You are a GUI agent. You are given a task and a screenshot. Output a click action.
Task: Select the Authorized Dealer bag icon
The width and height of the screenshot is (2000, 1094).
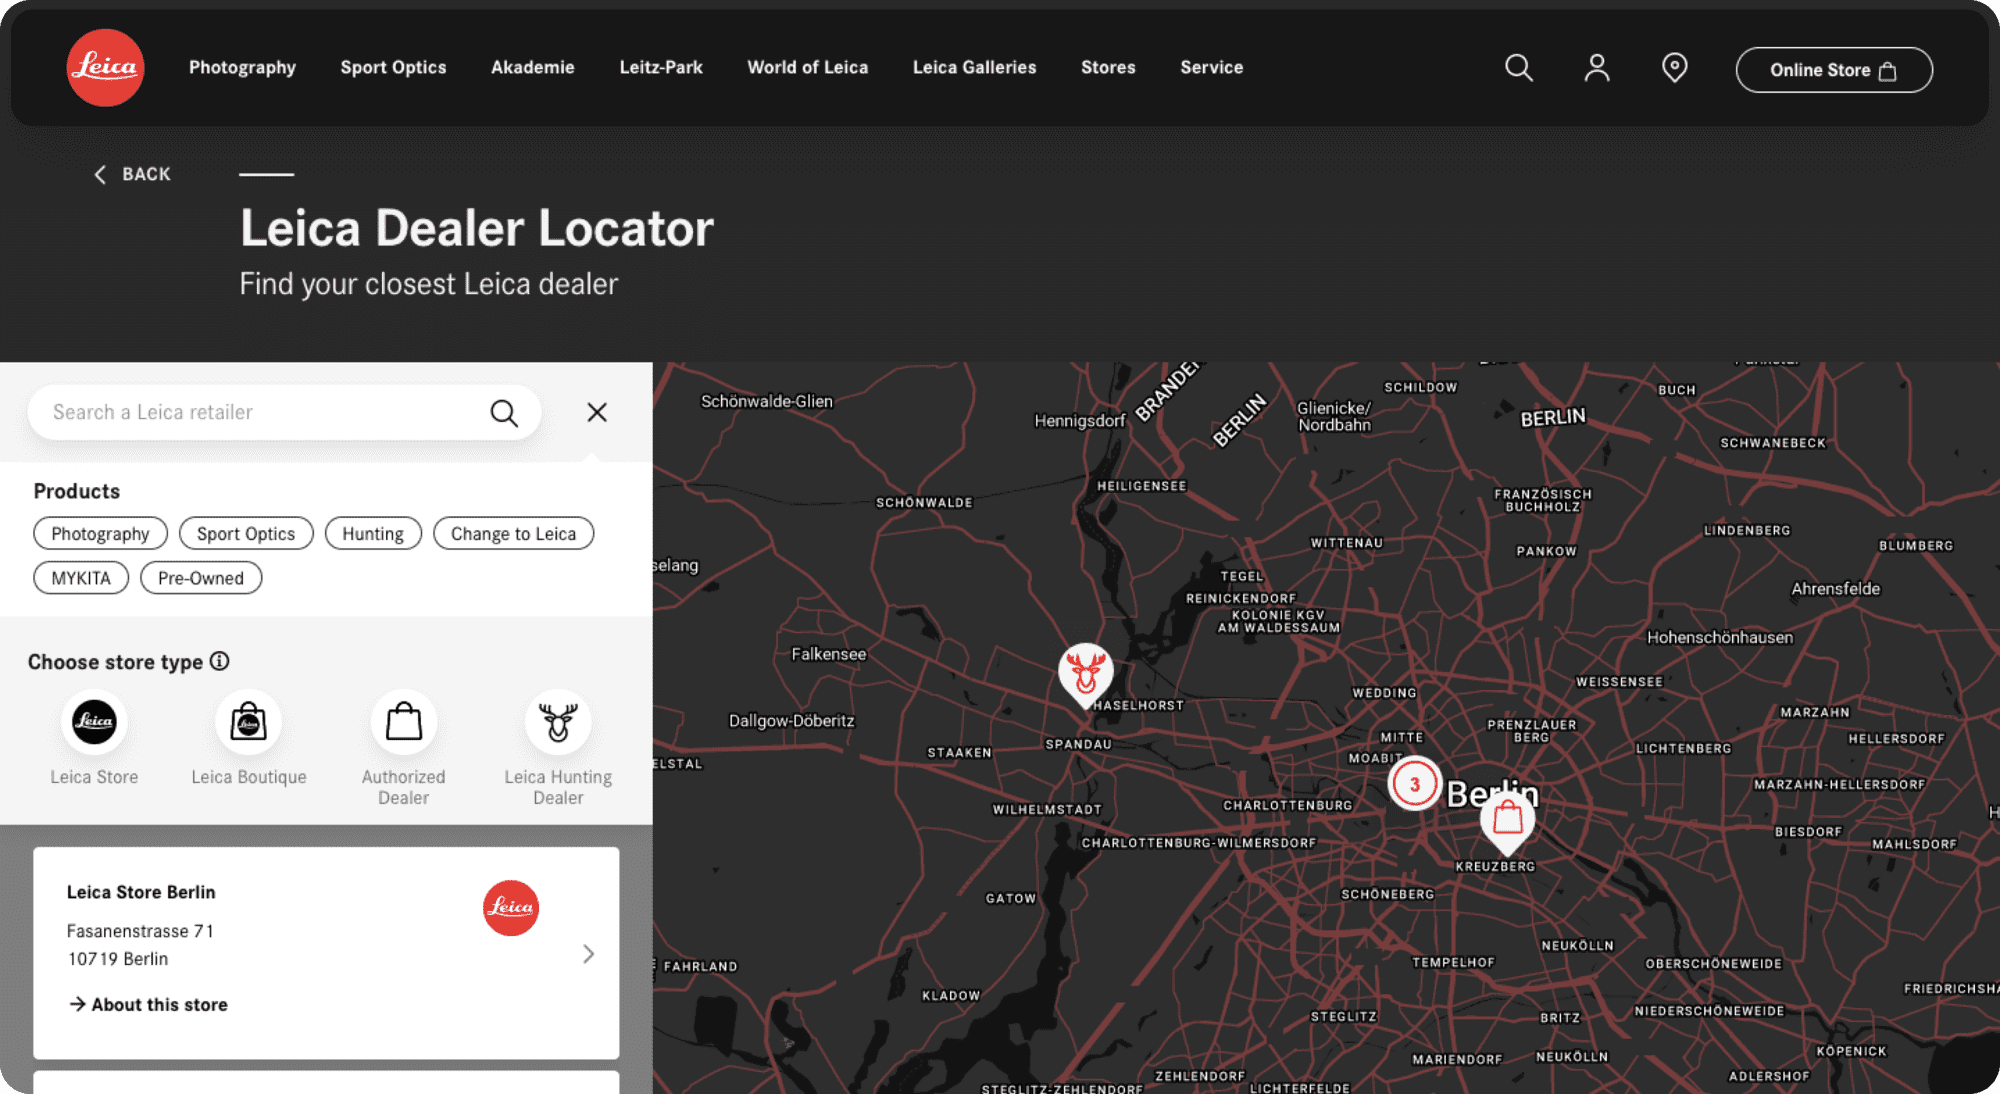[x=404, y=722]
